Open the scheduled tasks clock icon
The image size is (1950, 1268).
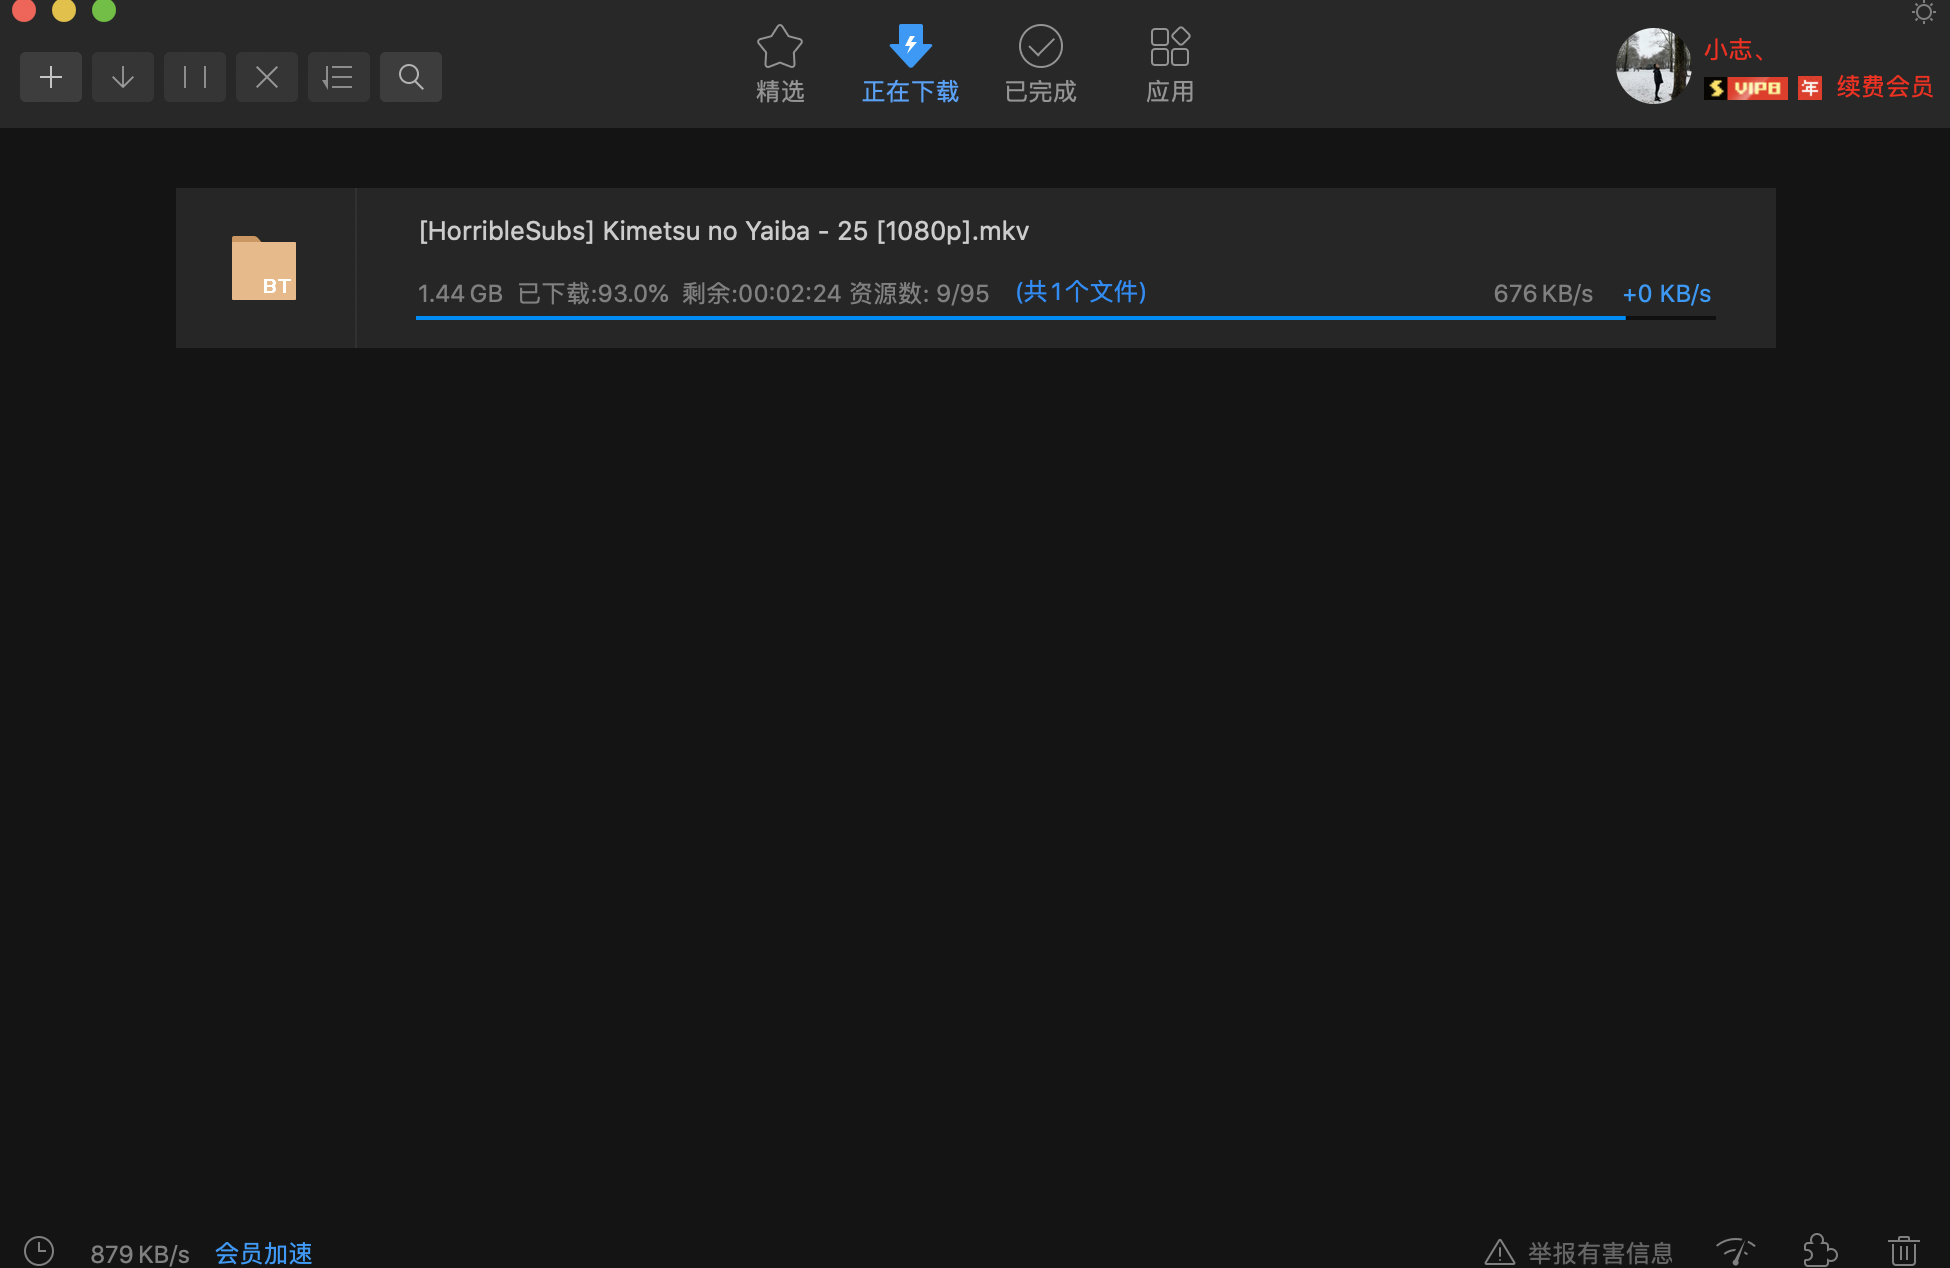tap(39, 1251)
